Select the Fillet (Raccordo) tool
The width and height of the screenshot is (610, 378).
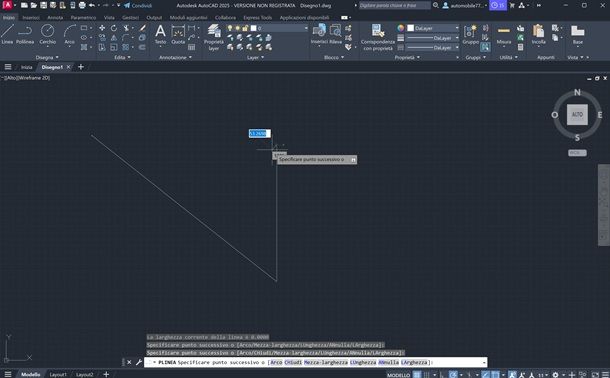[x=126, y=38]
